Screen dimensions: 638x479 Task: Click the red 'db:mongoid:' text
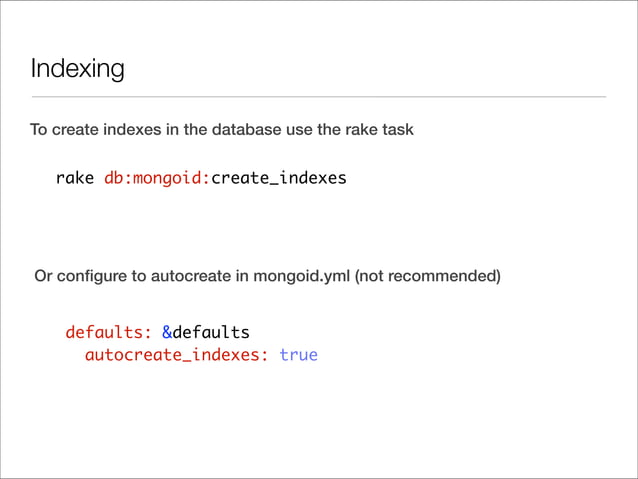click(157, 179)
